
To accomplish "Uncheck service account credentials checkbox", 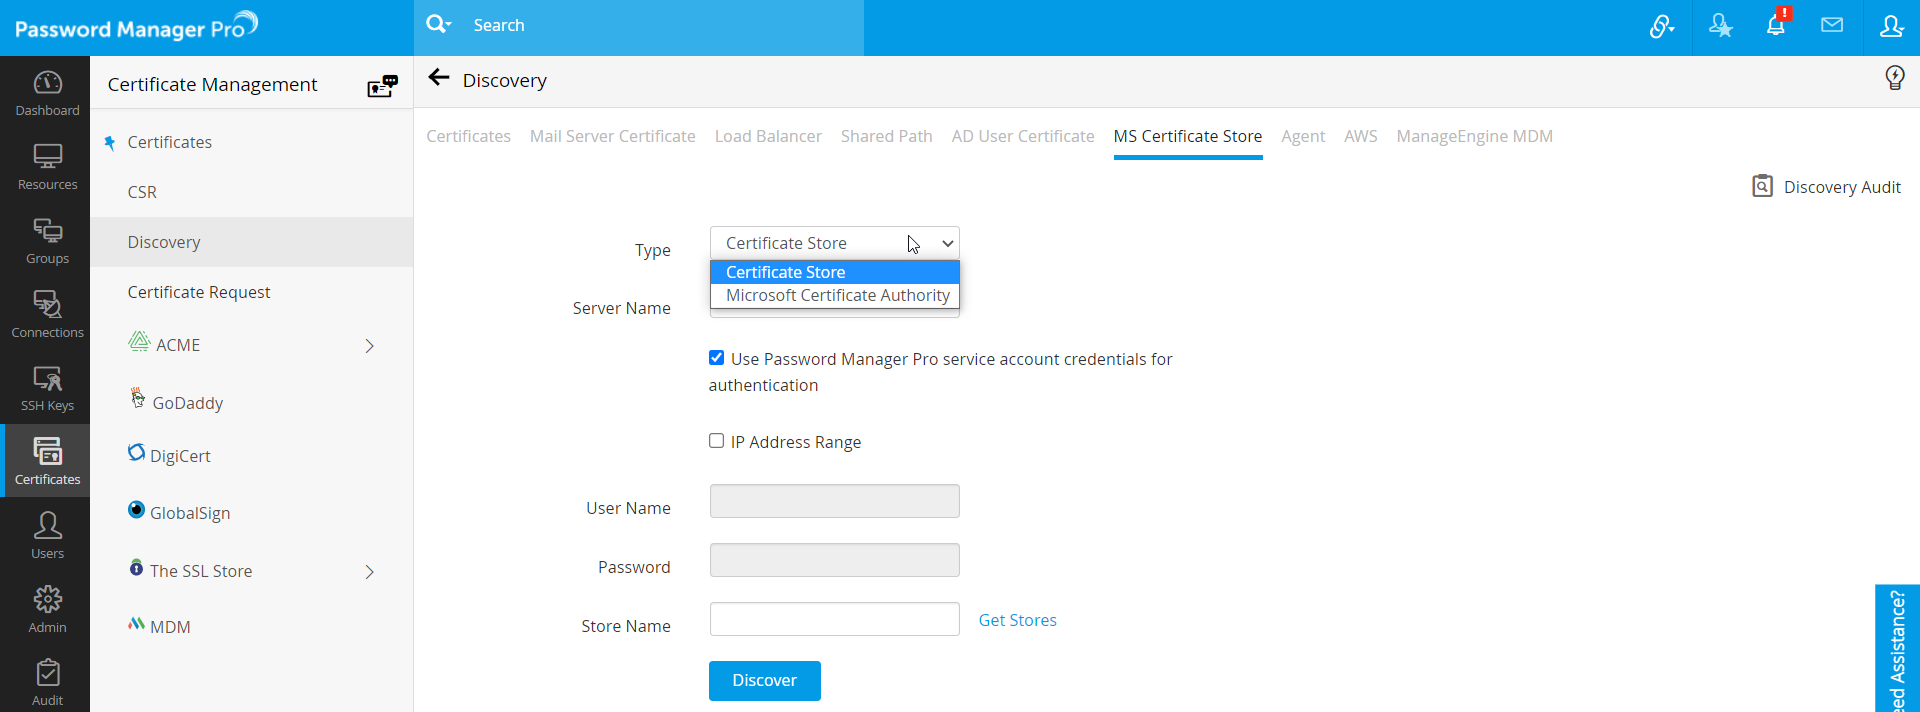I will [x=716, y=358].
